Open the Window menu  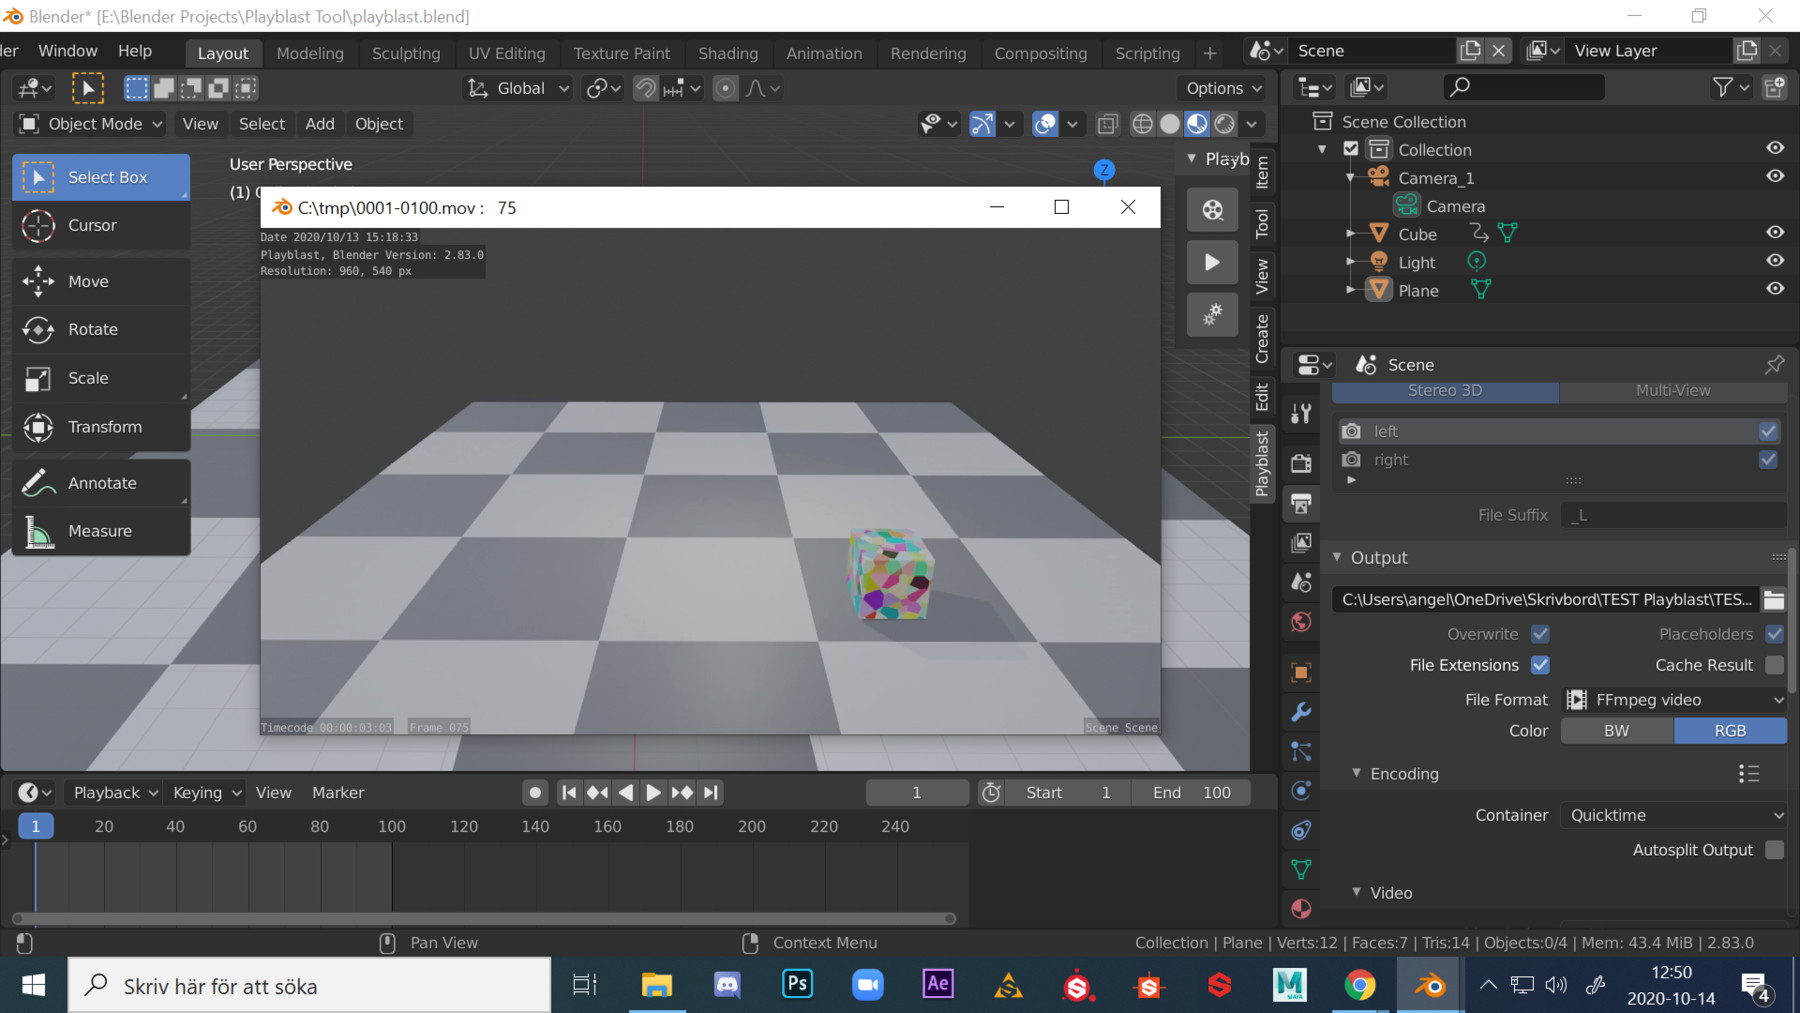(68, 51)
